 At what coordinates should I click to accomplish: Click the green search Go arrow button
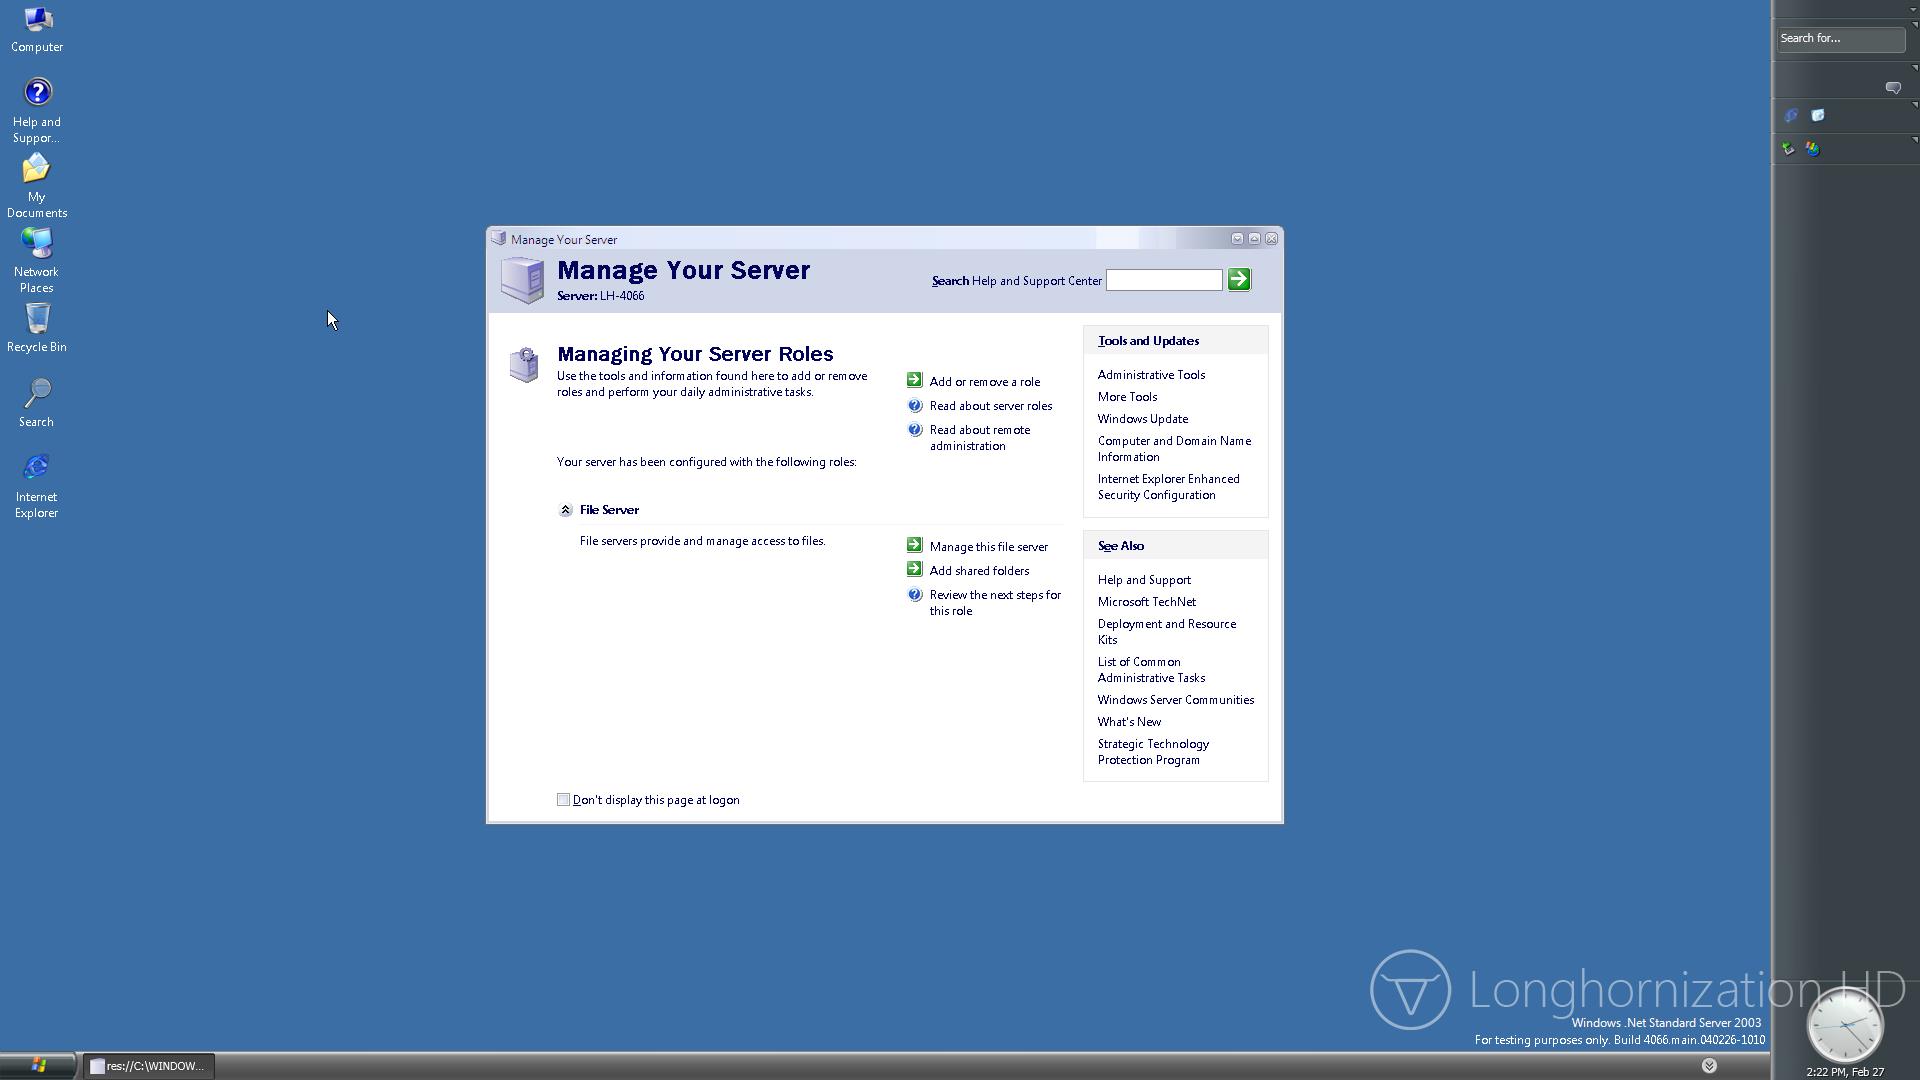(x=1239, y=280)
